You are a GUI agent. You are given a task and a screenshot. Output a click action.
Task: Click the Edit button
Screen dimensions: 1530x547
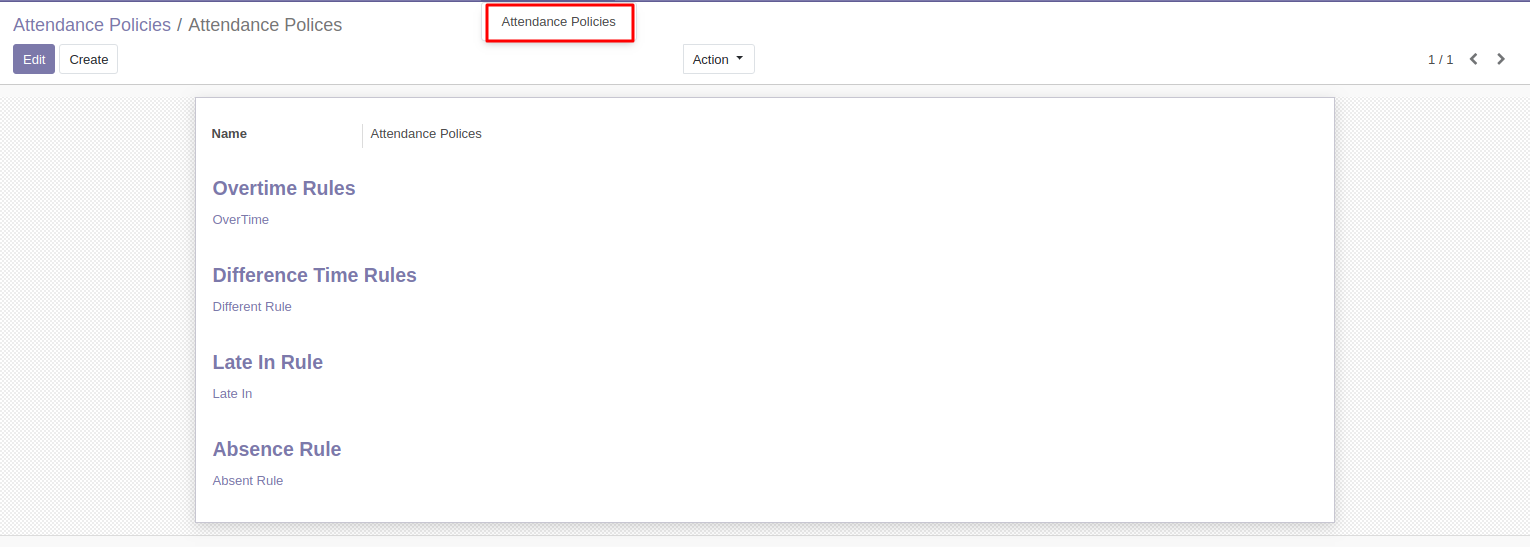click(x=34, y=59)
